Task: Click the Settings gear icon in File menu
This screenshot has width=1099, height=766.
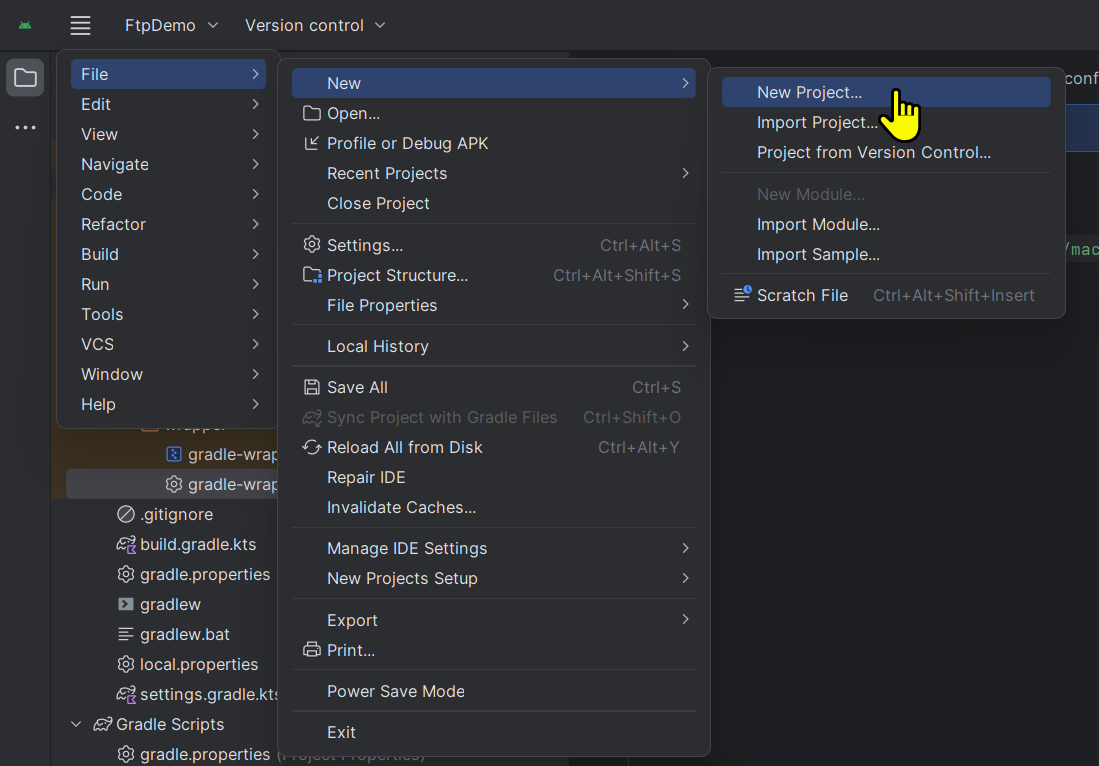Action: click(x=312, y=245)
